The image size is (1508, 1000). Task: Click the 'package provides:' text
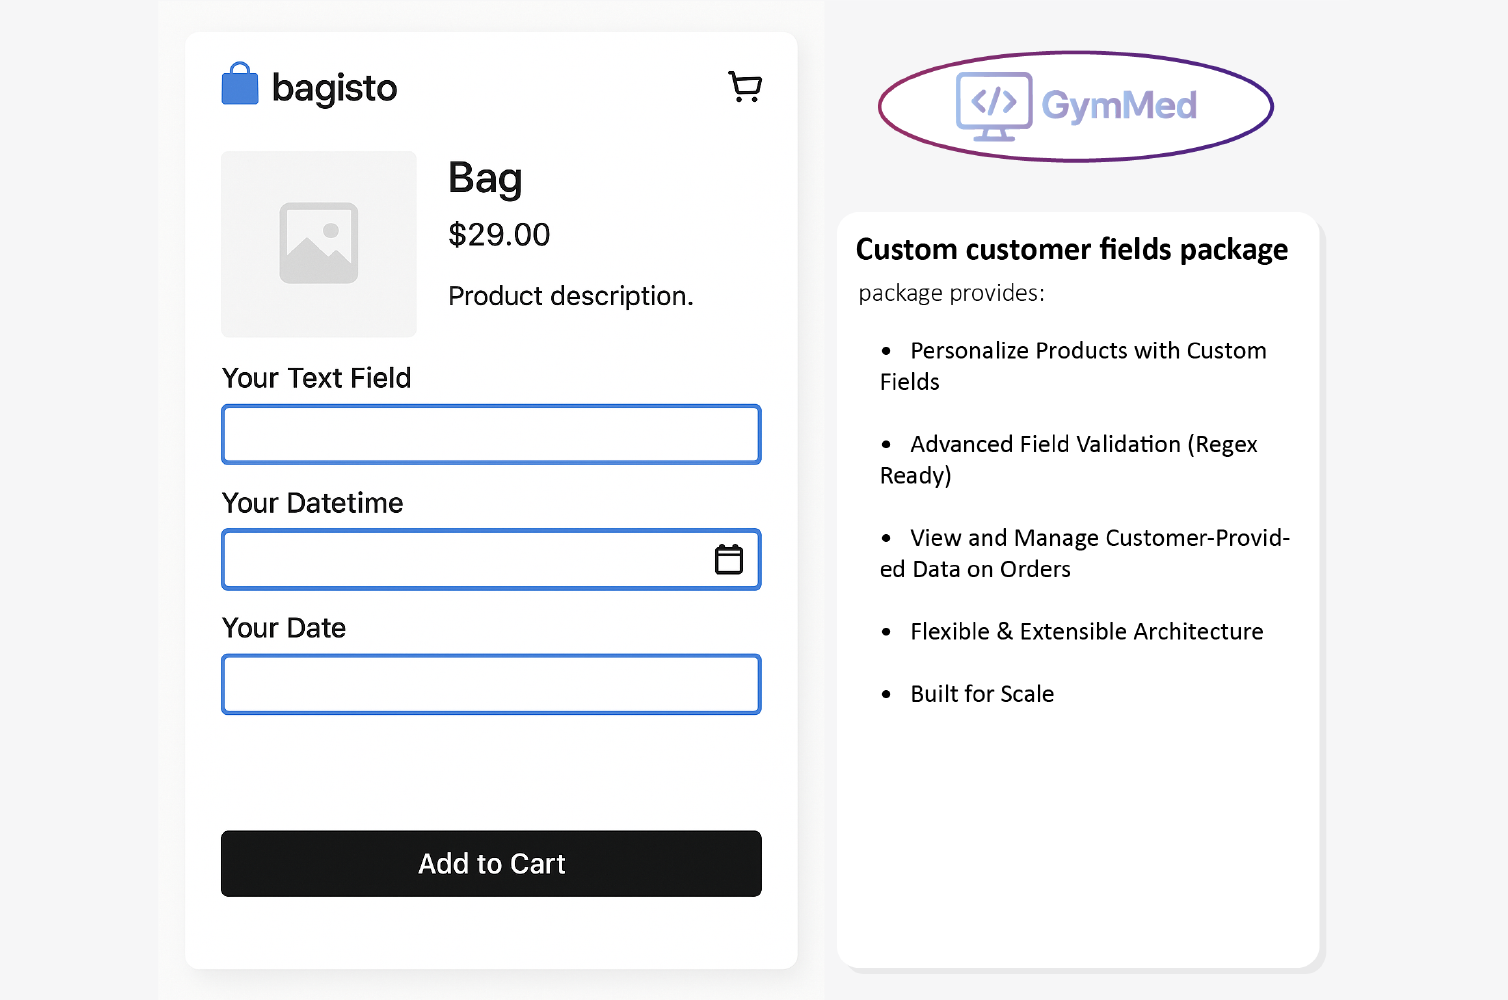[x=952, y=293]
